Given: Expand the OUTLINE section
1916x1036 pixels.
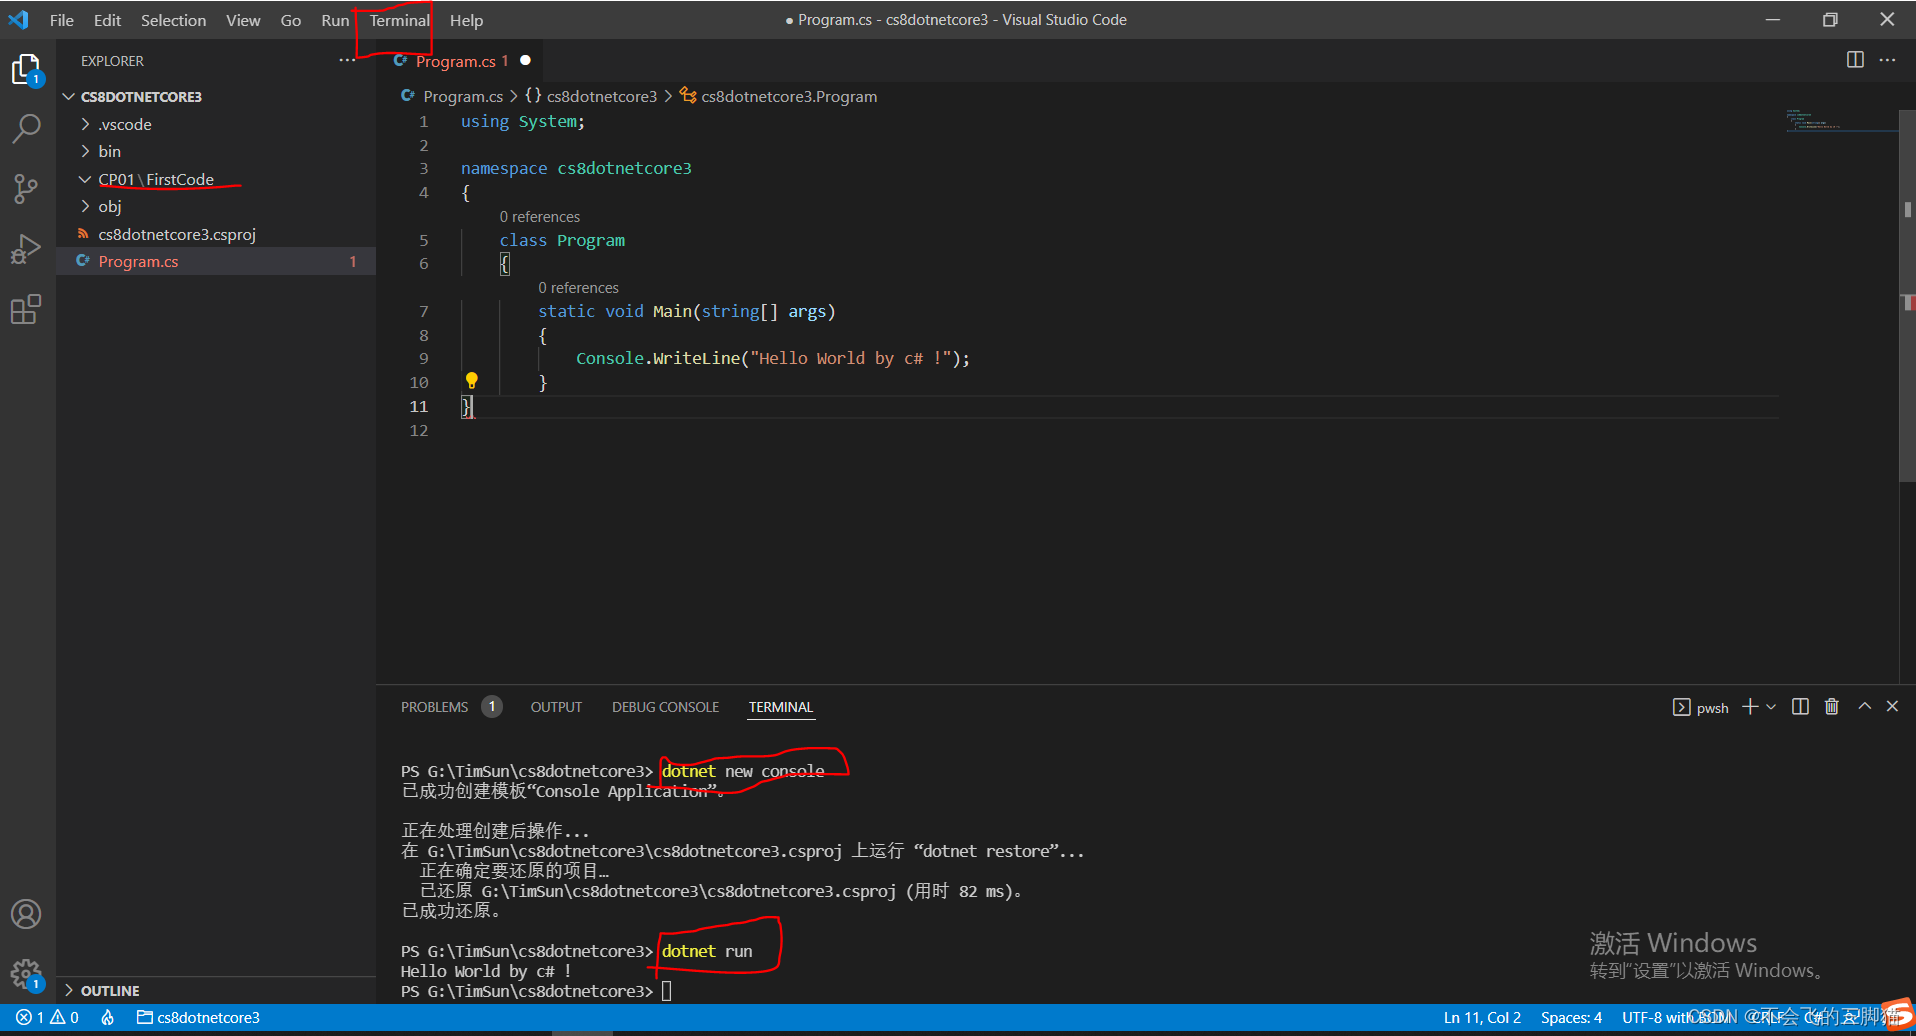Looking at the screenshot, I should pos(216,990).
